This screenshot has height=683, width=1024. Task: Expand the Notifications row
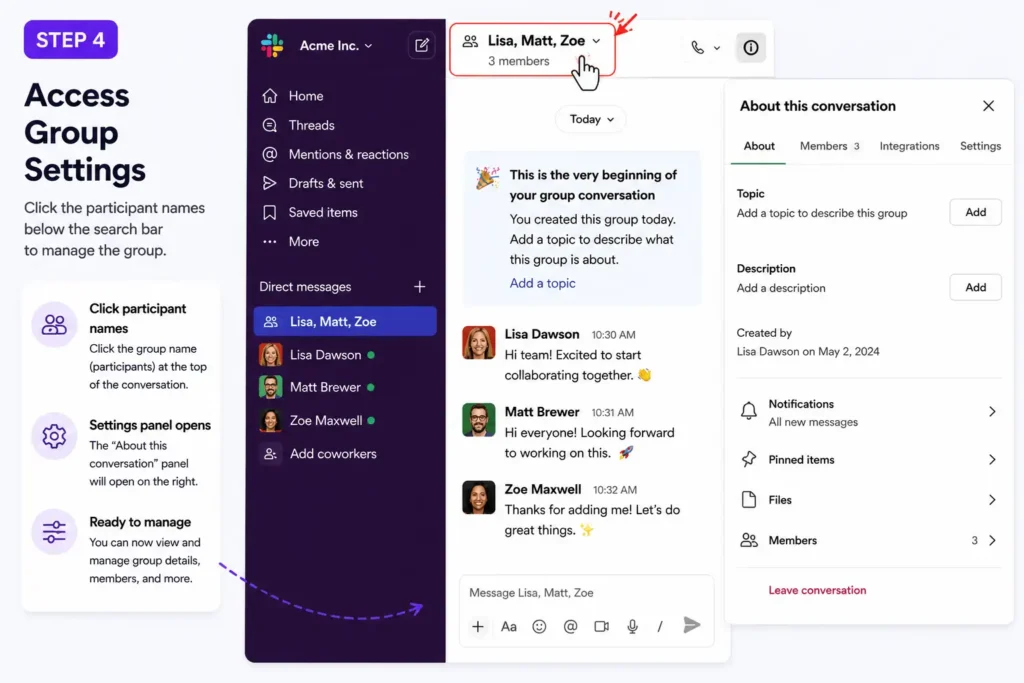point(869,413)
